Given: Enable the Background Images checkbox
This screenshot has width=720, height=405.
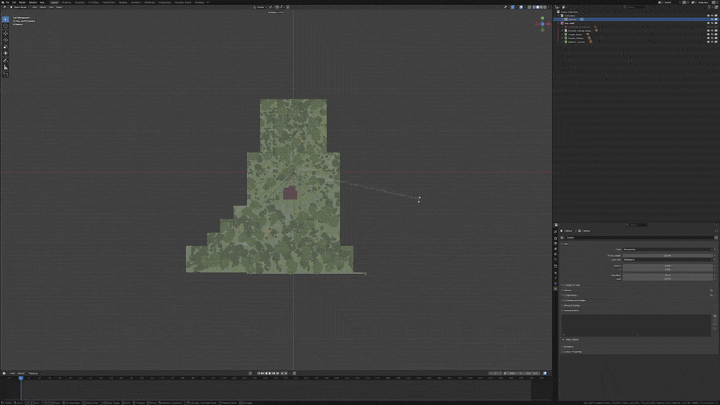Looking at the screenshot, I should [x=564, y=300].
